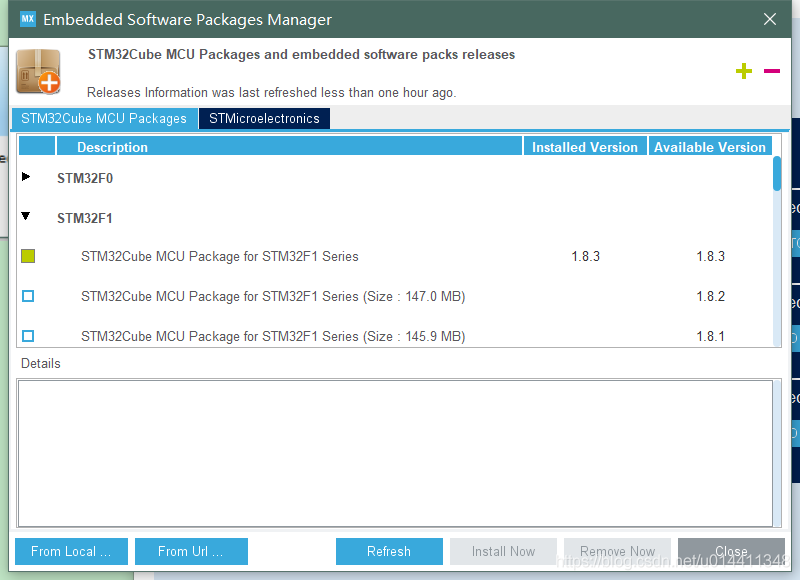Image resolution: width=800 pixels, height=580 pixels.
Task: Click the Remove Now button
Action: pyautogui.click(x=617, y=551)
